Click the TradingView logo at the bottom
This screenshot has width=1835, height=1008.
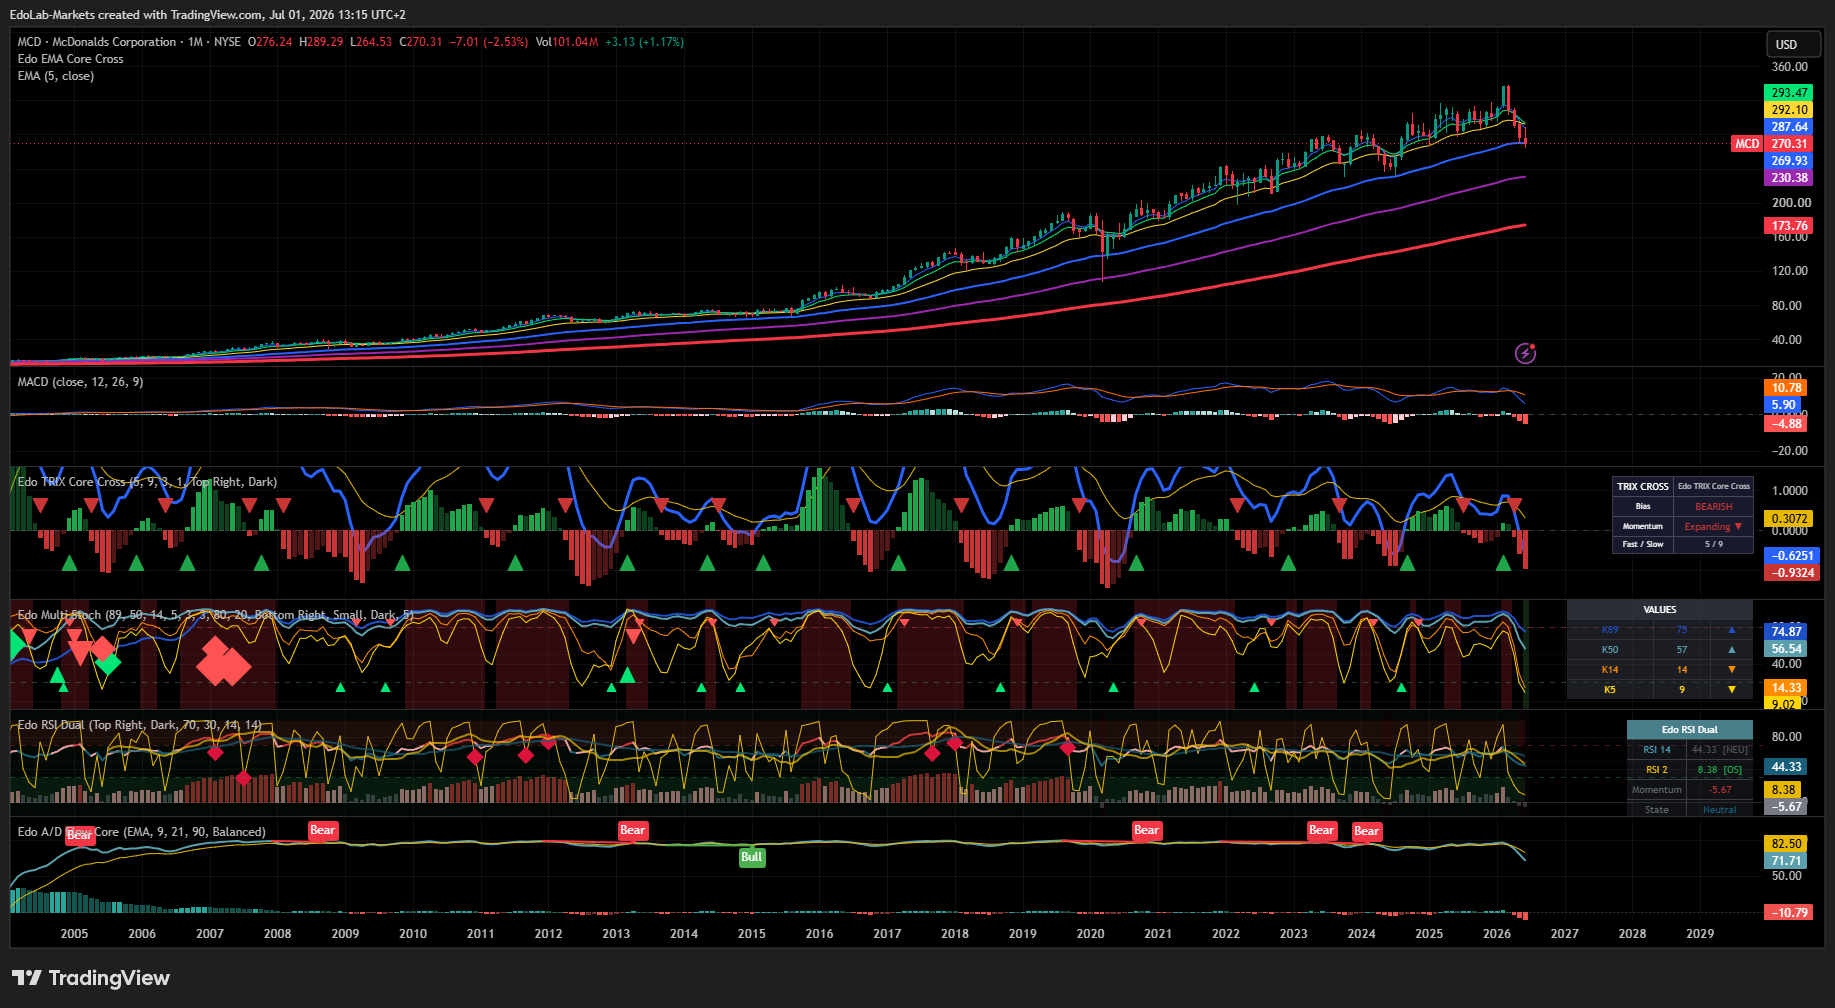91,978
